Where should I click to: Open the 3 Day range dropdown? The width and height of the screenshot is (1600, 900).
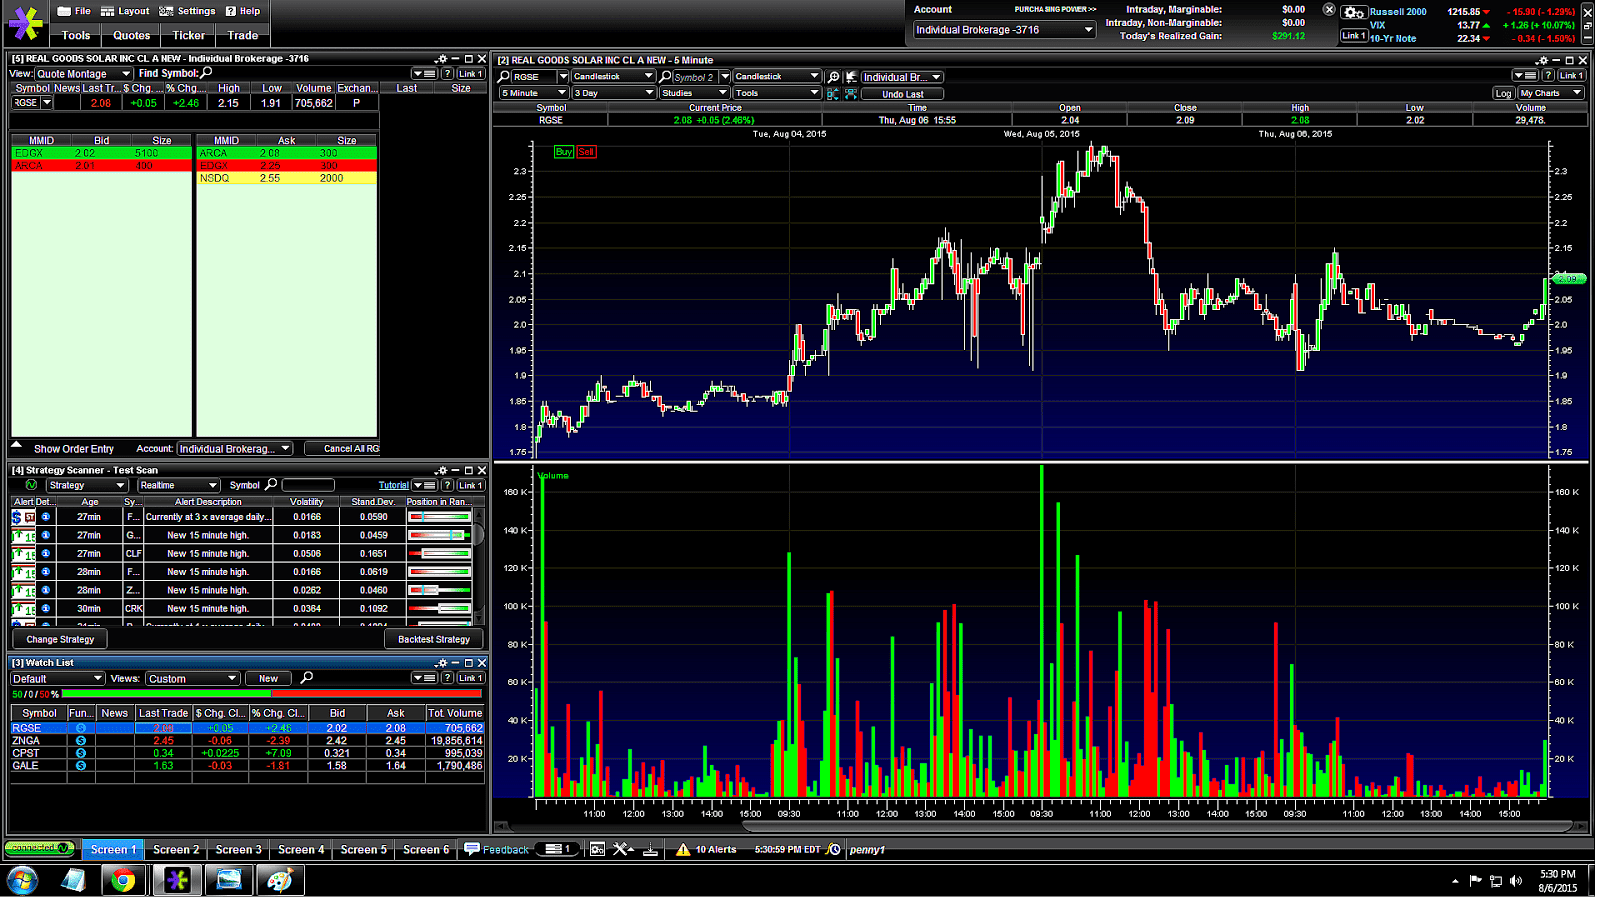pyautogui.click(x=613, y=93)
